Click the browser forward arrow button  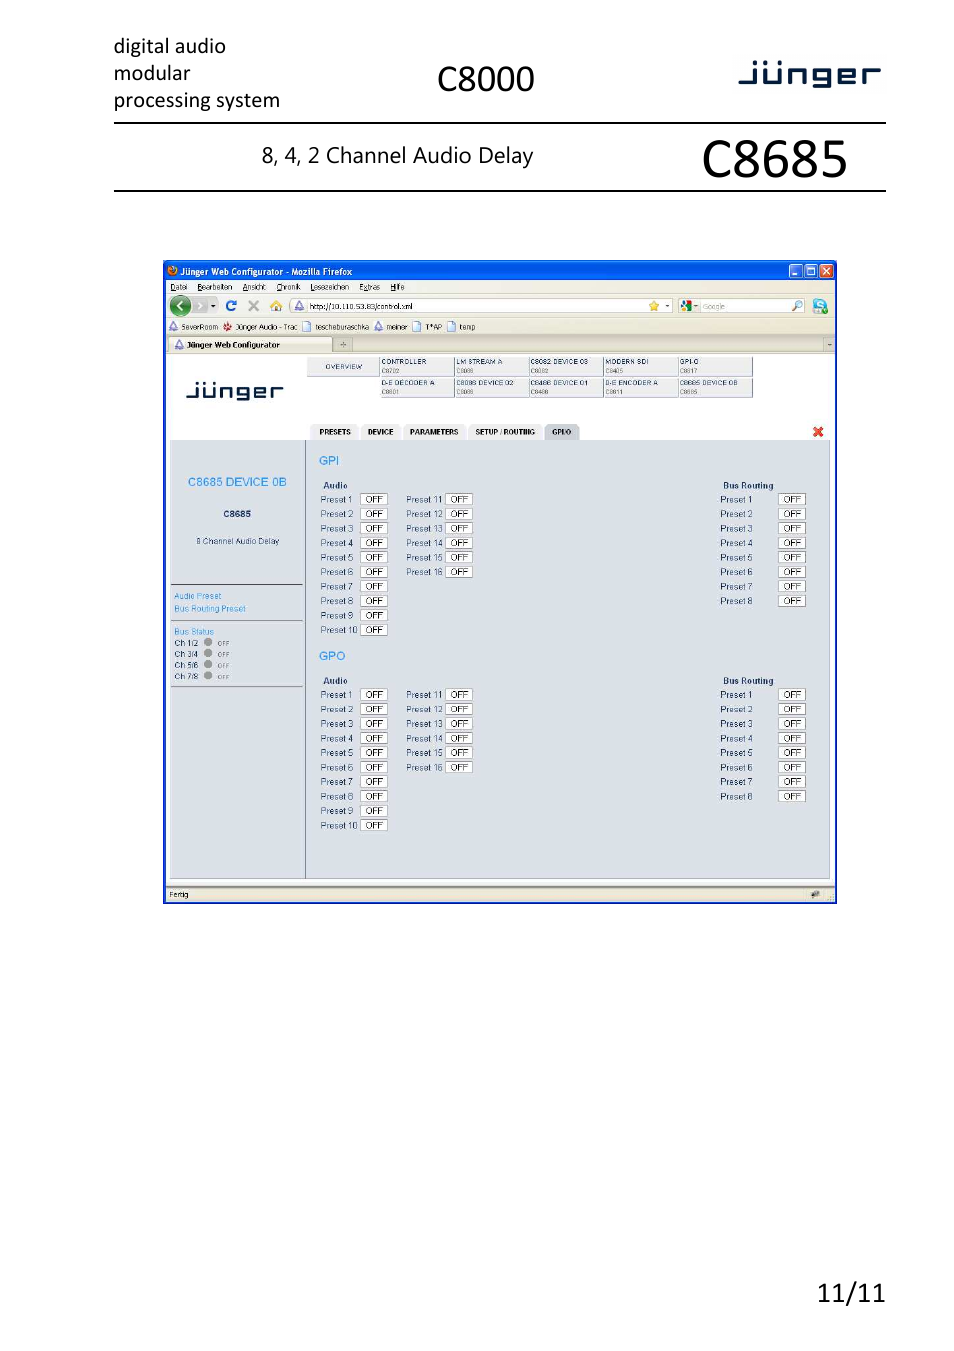pos(201,306)
